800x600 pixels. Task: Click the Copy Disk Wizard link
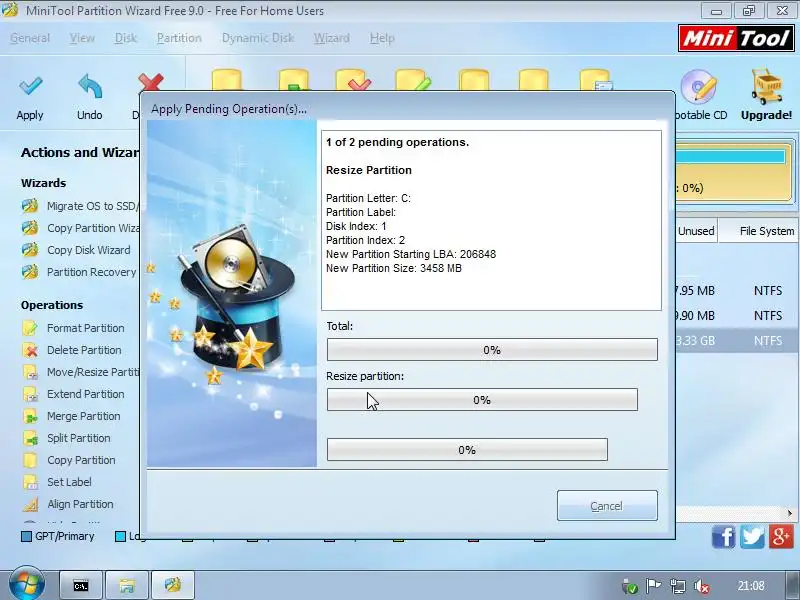[x=89, y=250]
